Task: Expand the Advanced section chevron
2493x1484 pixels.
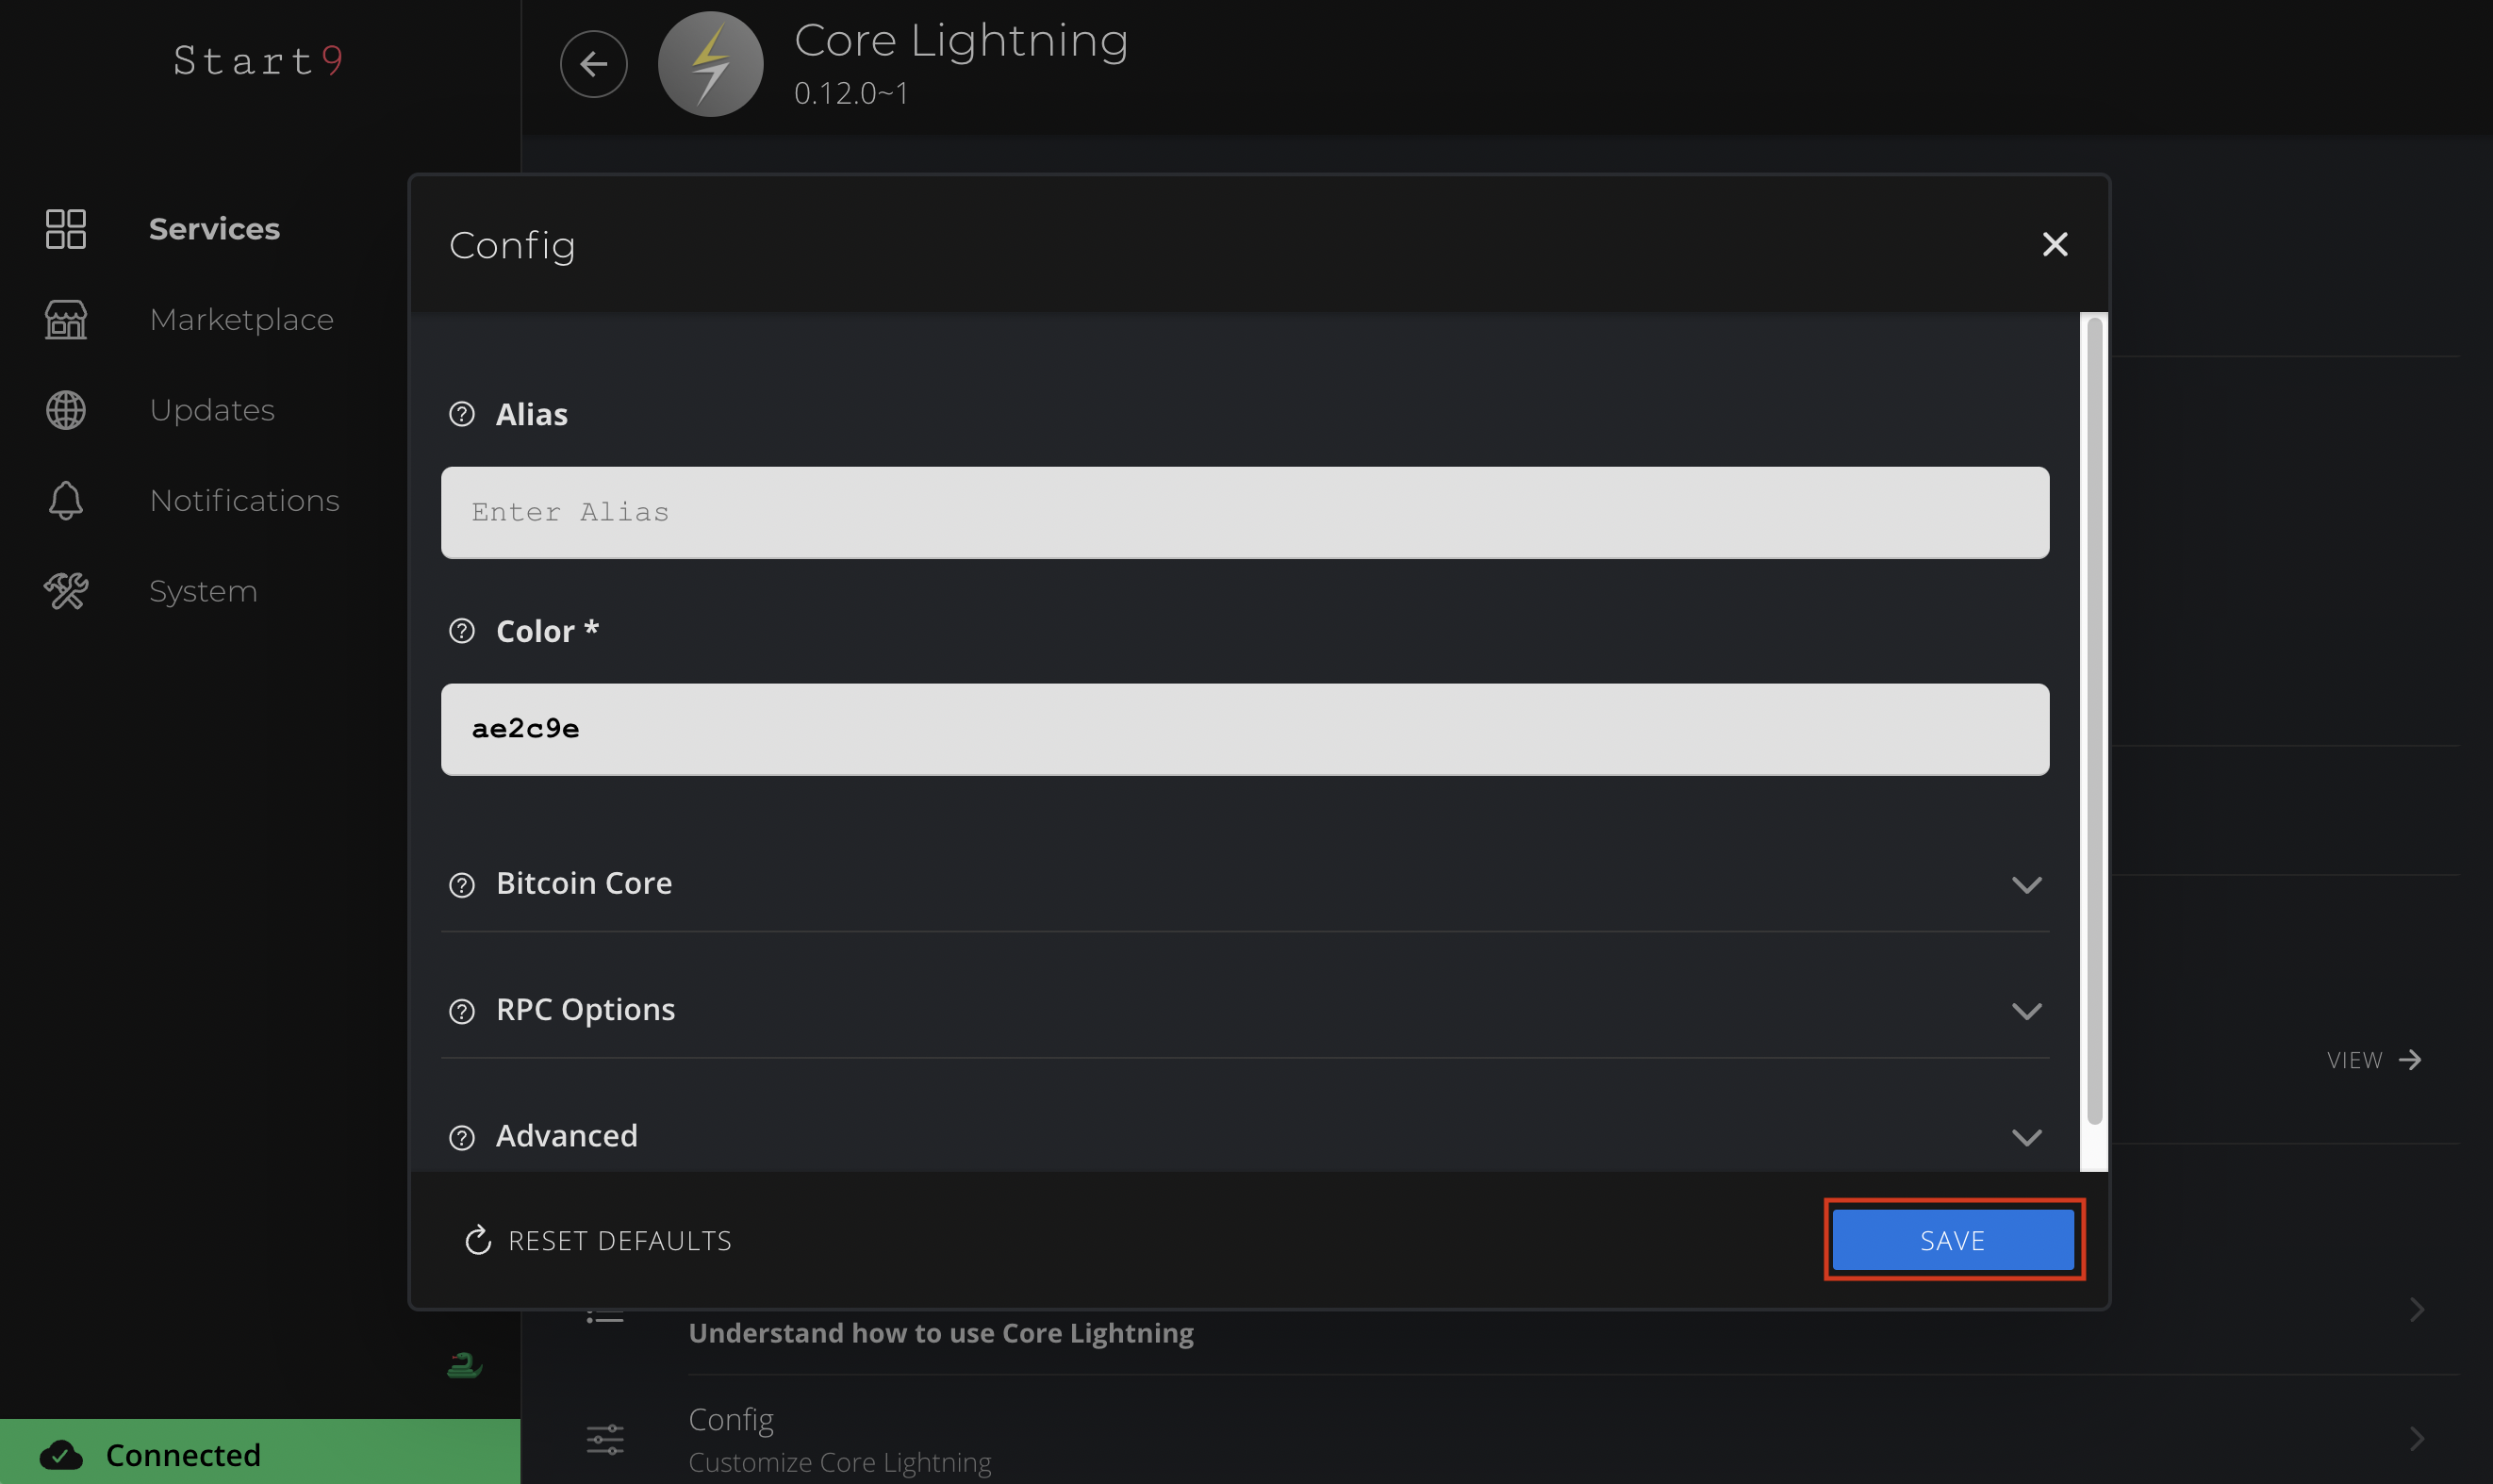Action: coord(2026,1137)
